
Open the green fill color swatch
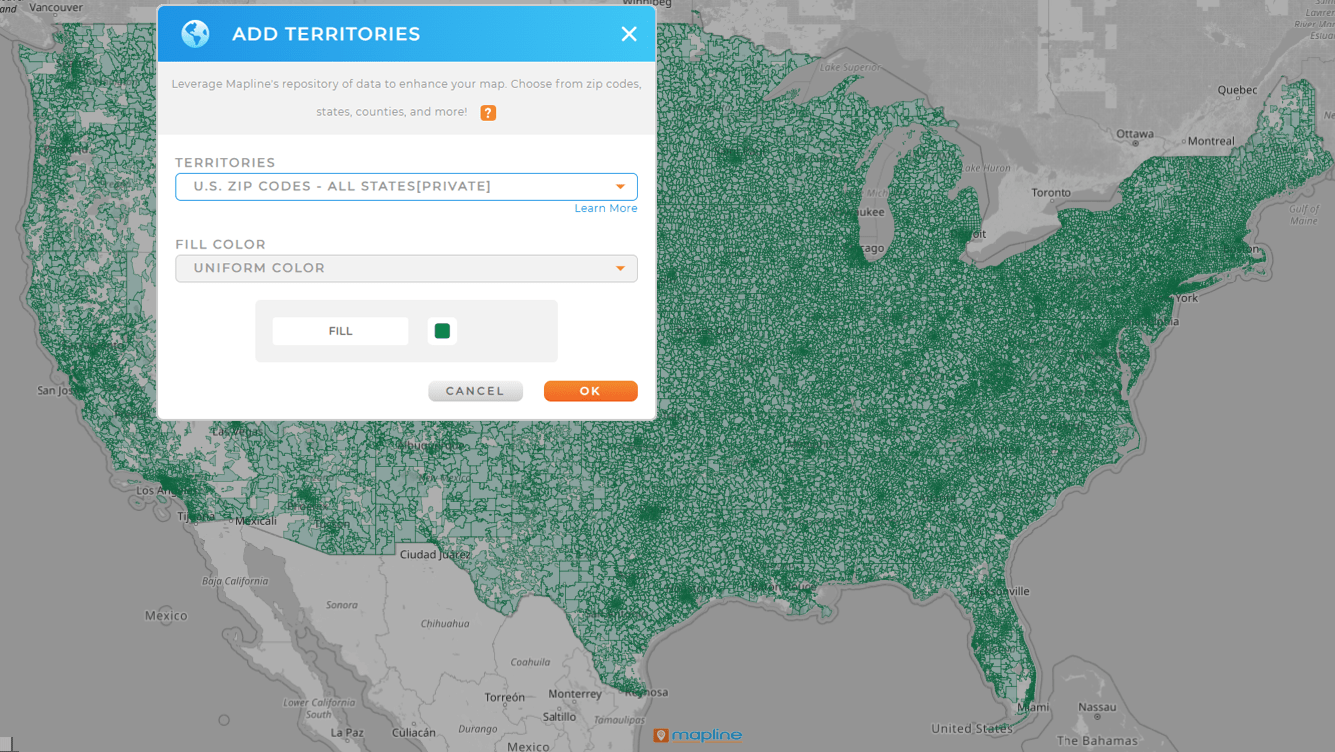[442, 330]
